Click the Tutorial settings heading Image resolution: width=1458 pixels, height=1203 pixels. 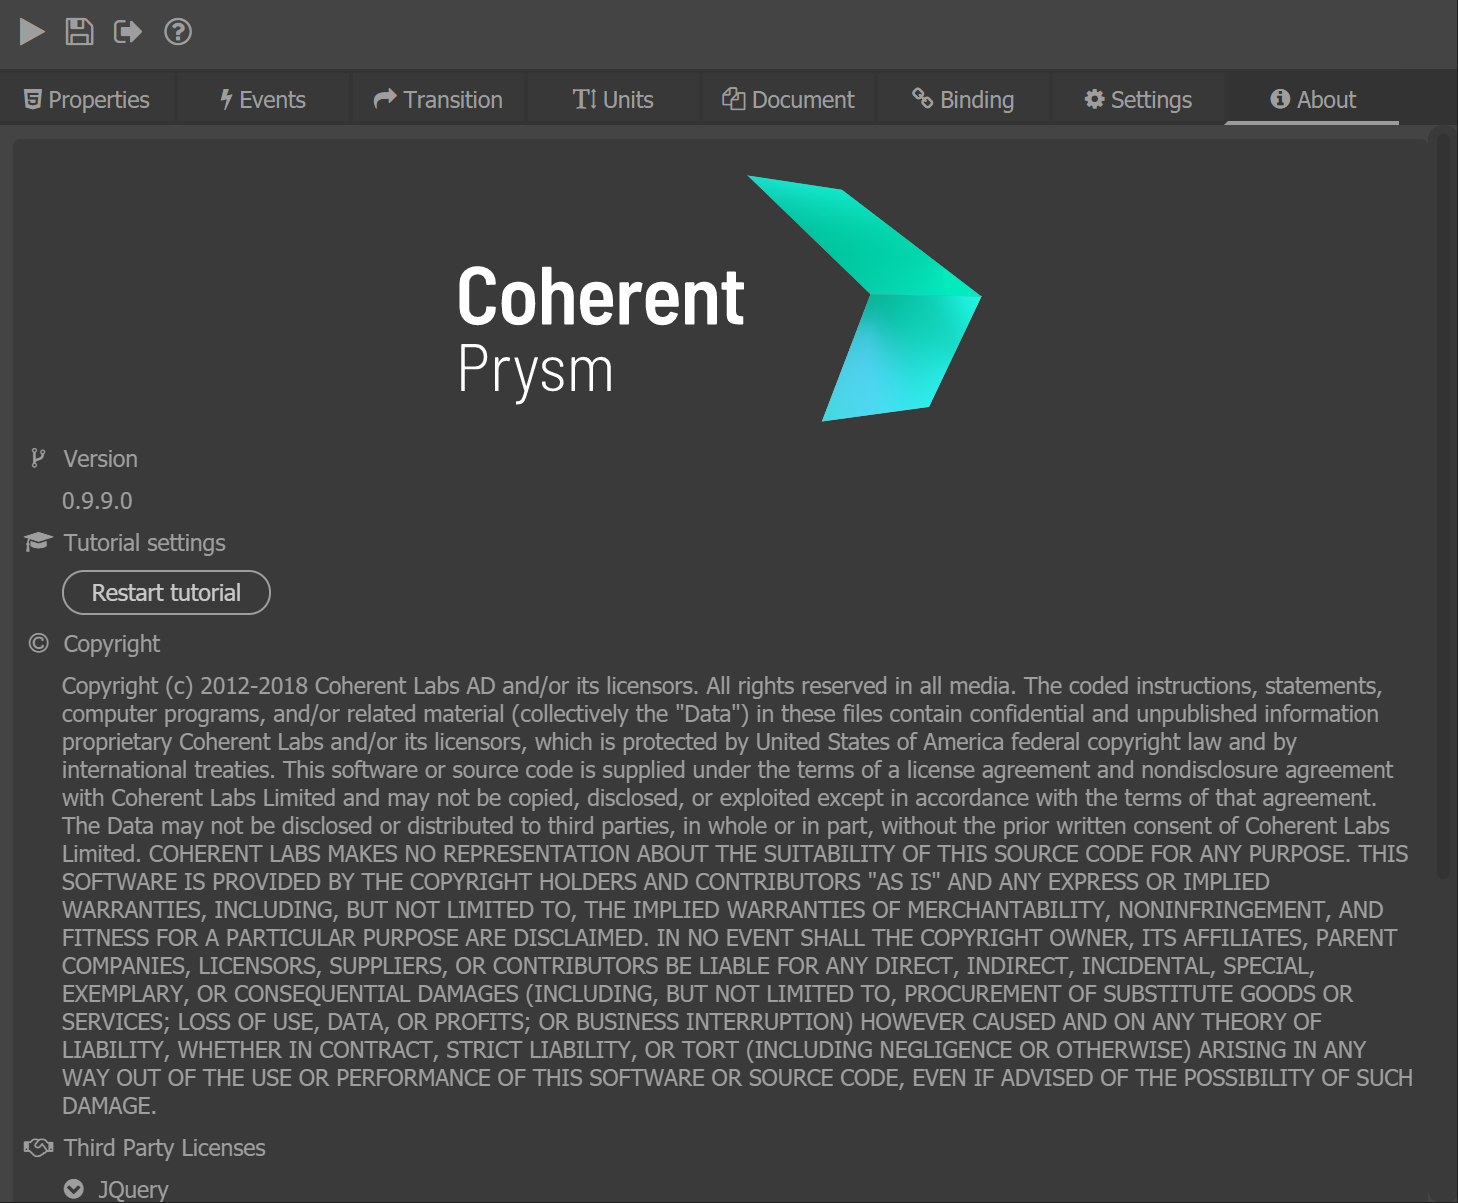(x=145, y=543)
